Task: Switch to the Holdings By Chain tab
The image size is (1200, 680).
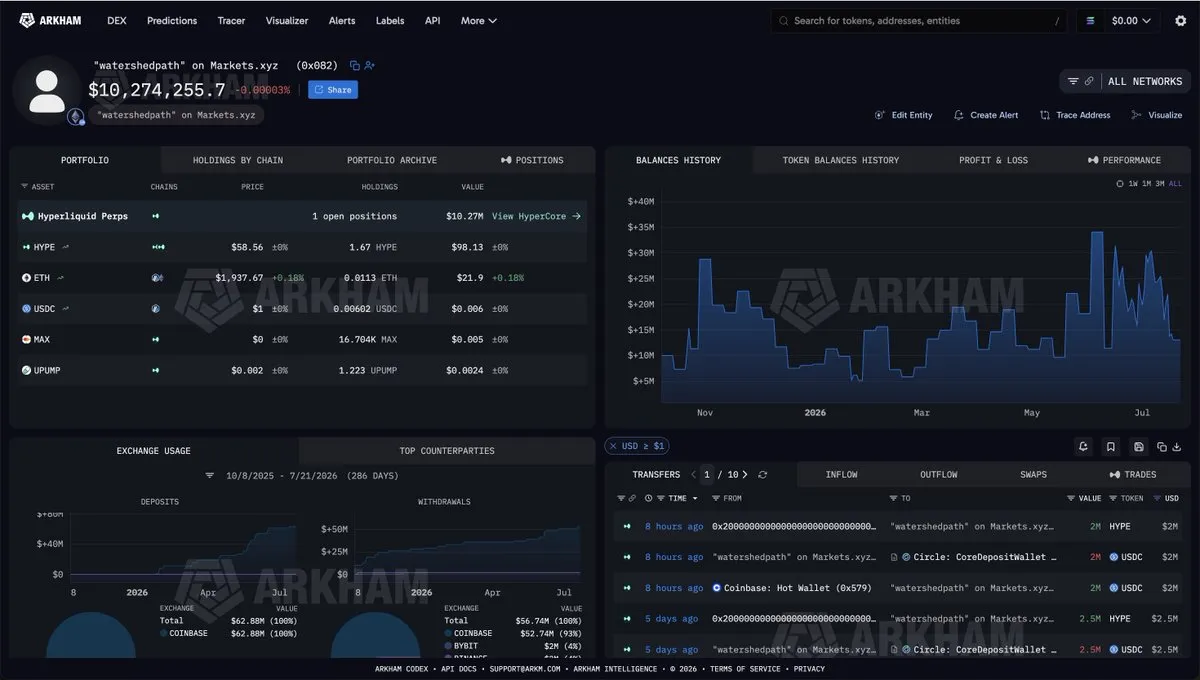Action: point(238,160)
